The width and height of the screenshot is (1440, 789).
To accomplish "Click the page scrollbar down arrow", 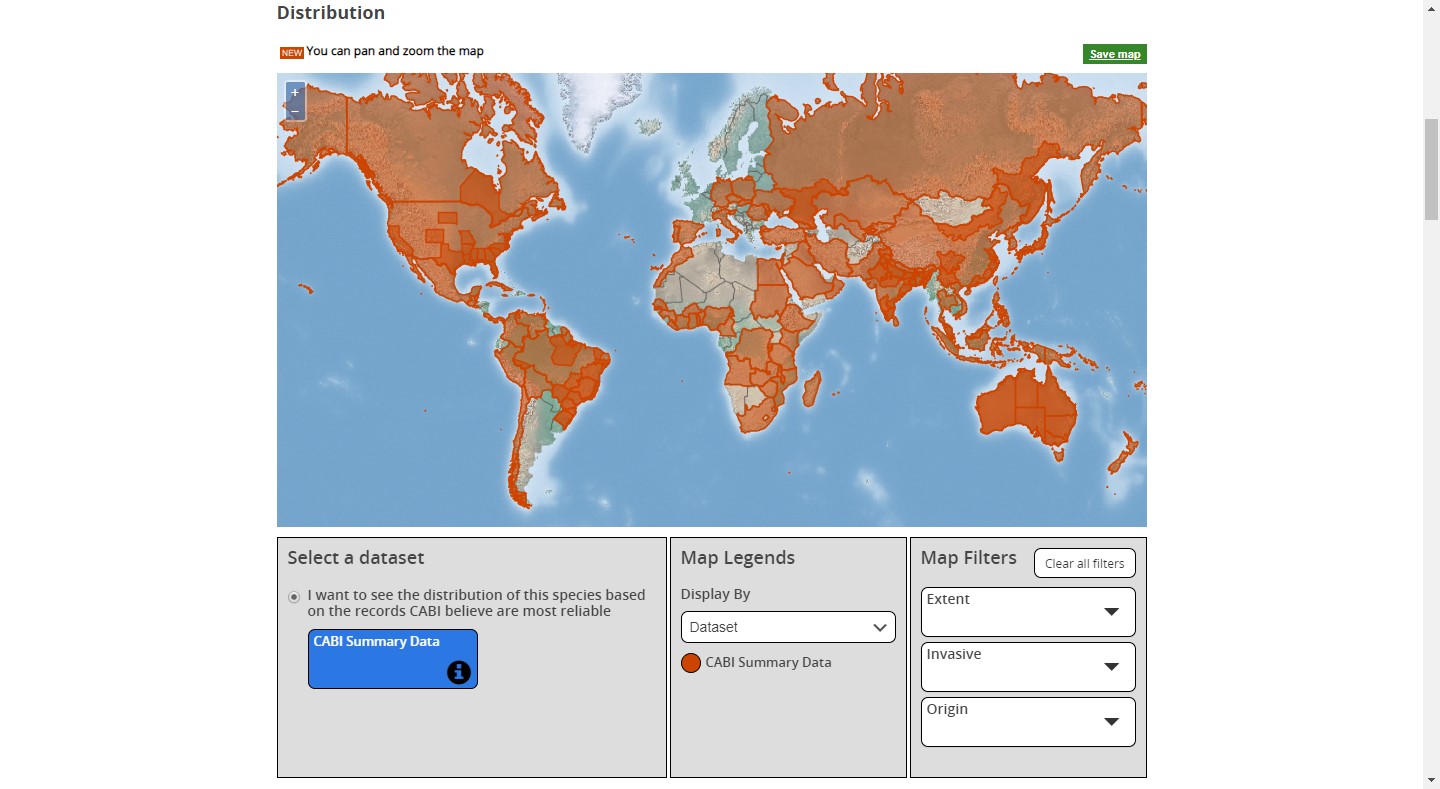I will click(1431, 780).
